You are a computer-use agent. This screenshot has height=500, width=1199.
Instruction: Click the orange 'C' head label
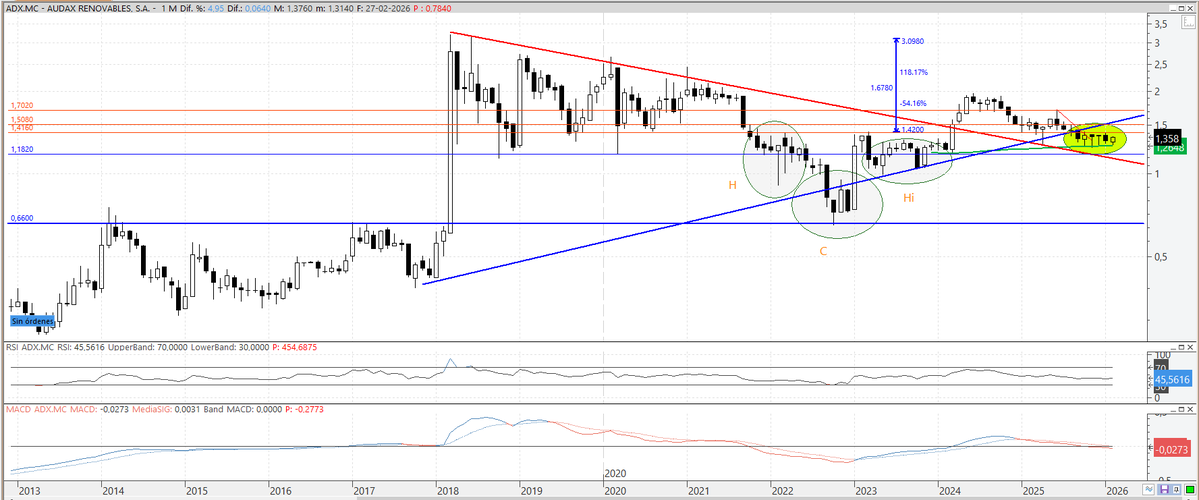pyautogui.click(x=824, y=251)
